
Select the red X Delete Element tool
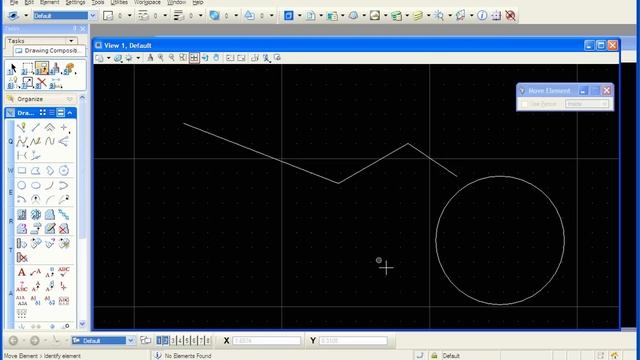point(41,83)
